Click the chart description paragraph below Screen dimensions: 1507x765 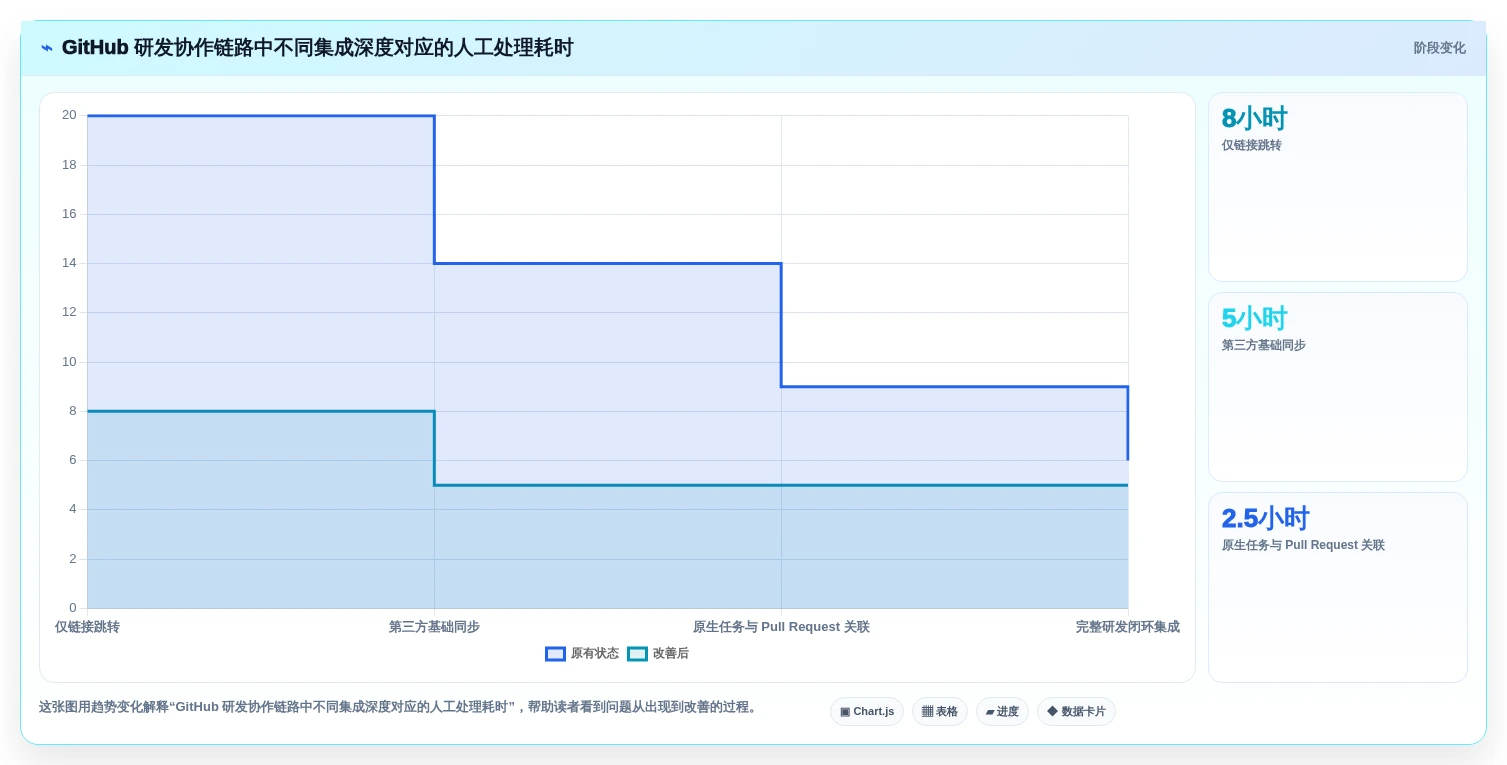tap(400, 707)
